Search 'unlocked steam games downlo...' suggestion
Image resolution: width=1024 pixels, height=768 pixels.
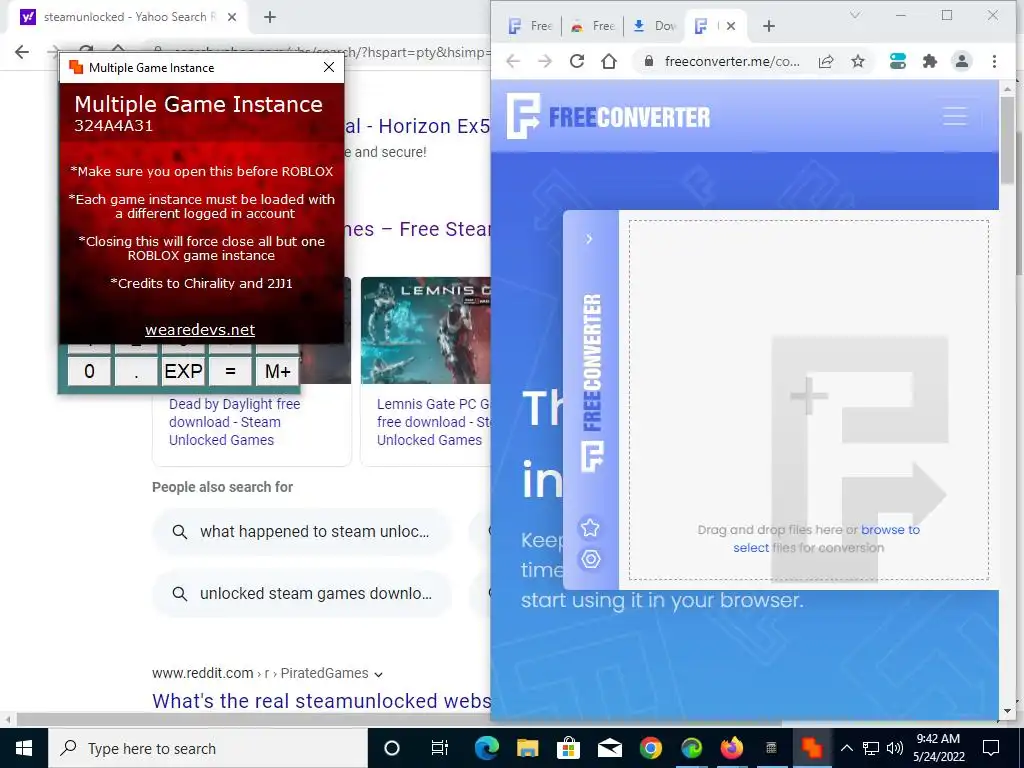[x=302, y=594]
